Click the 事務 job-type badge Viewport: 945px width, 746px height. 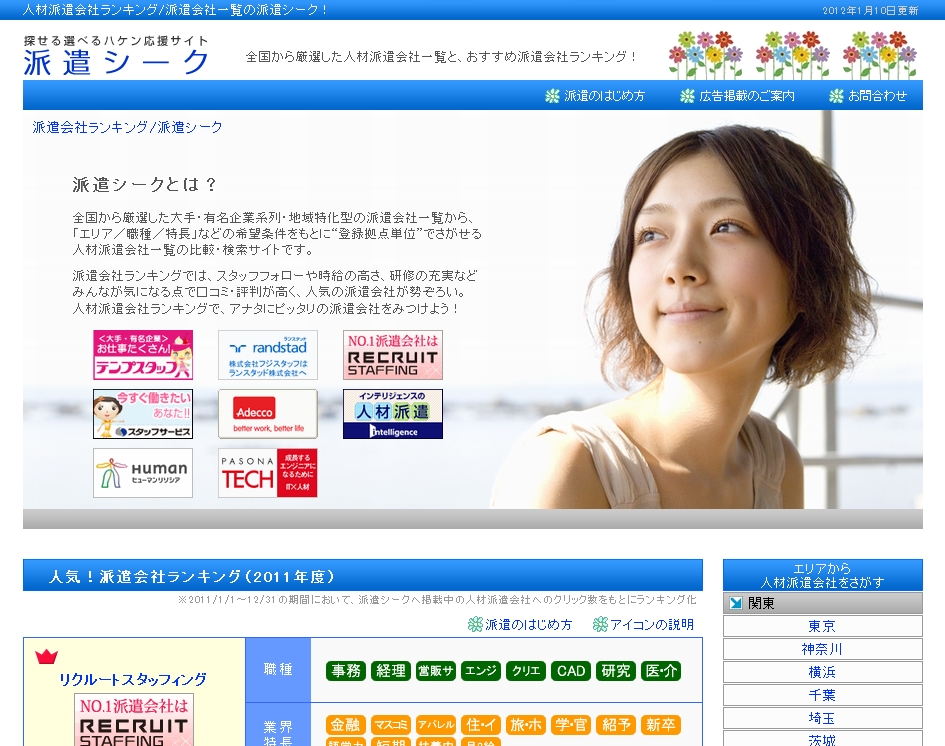click(346, 671)
